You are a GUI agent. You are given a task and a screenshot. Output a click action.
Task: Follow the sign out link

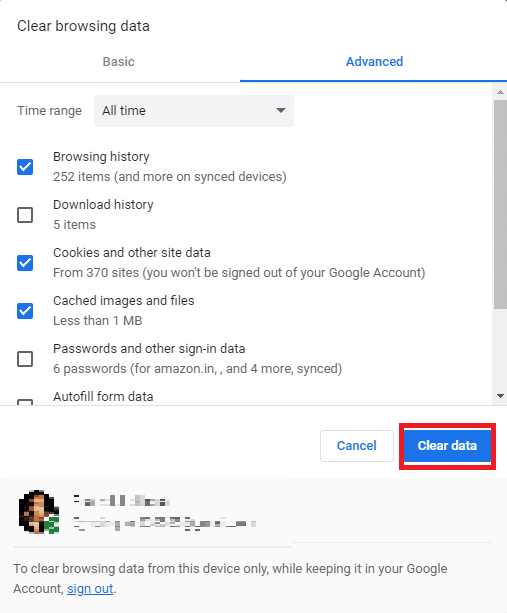[90, 588]
